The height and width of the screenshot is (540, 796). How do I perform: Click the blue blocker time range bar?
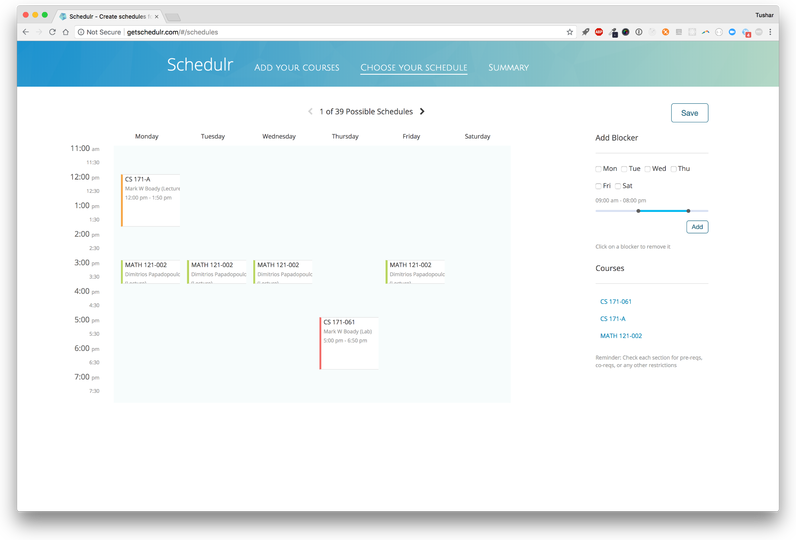(x=663, y=211)
